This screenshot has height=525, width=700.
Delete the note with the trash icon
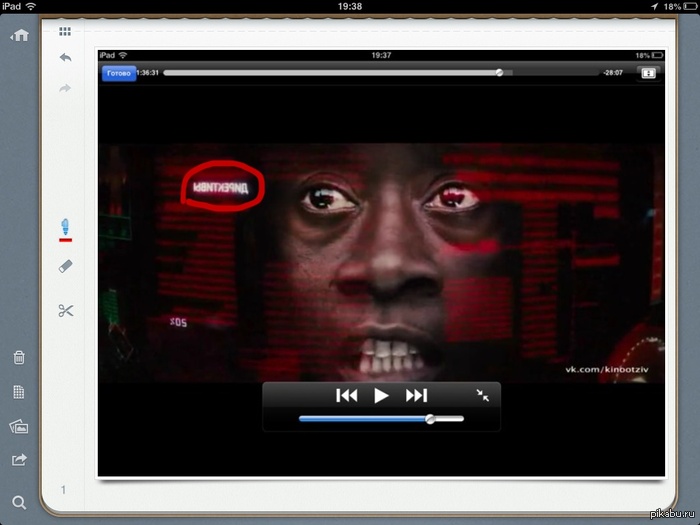[19, 357]
